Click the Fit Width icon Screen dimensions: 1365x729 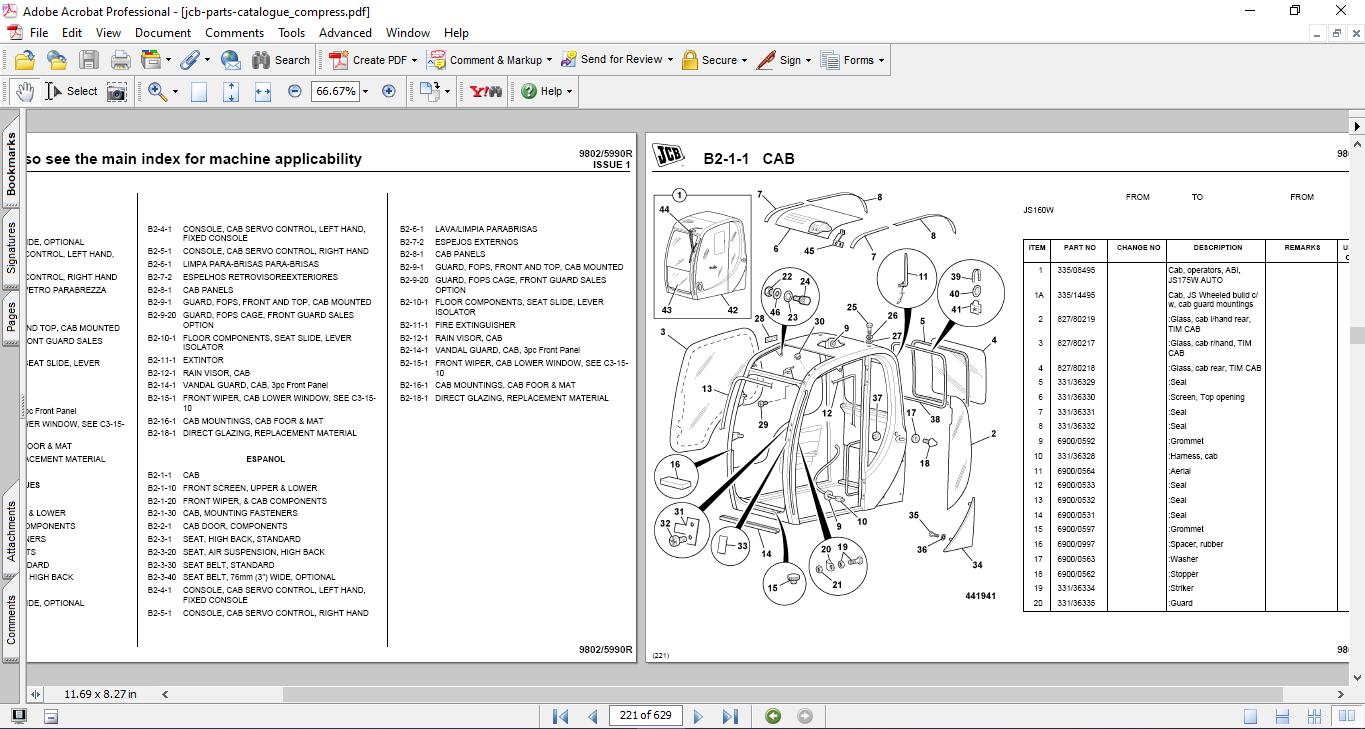coord(263,91)
